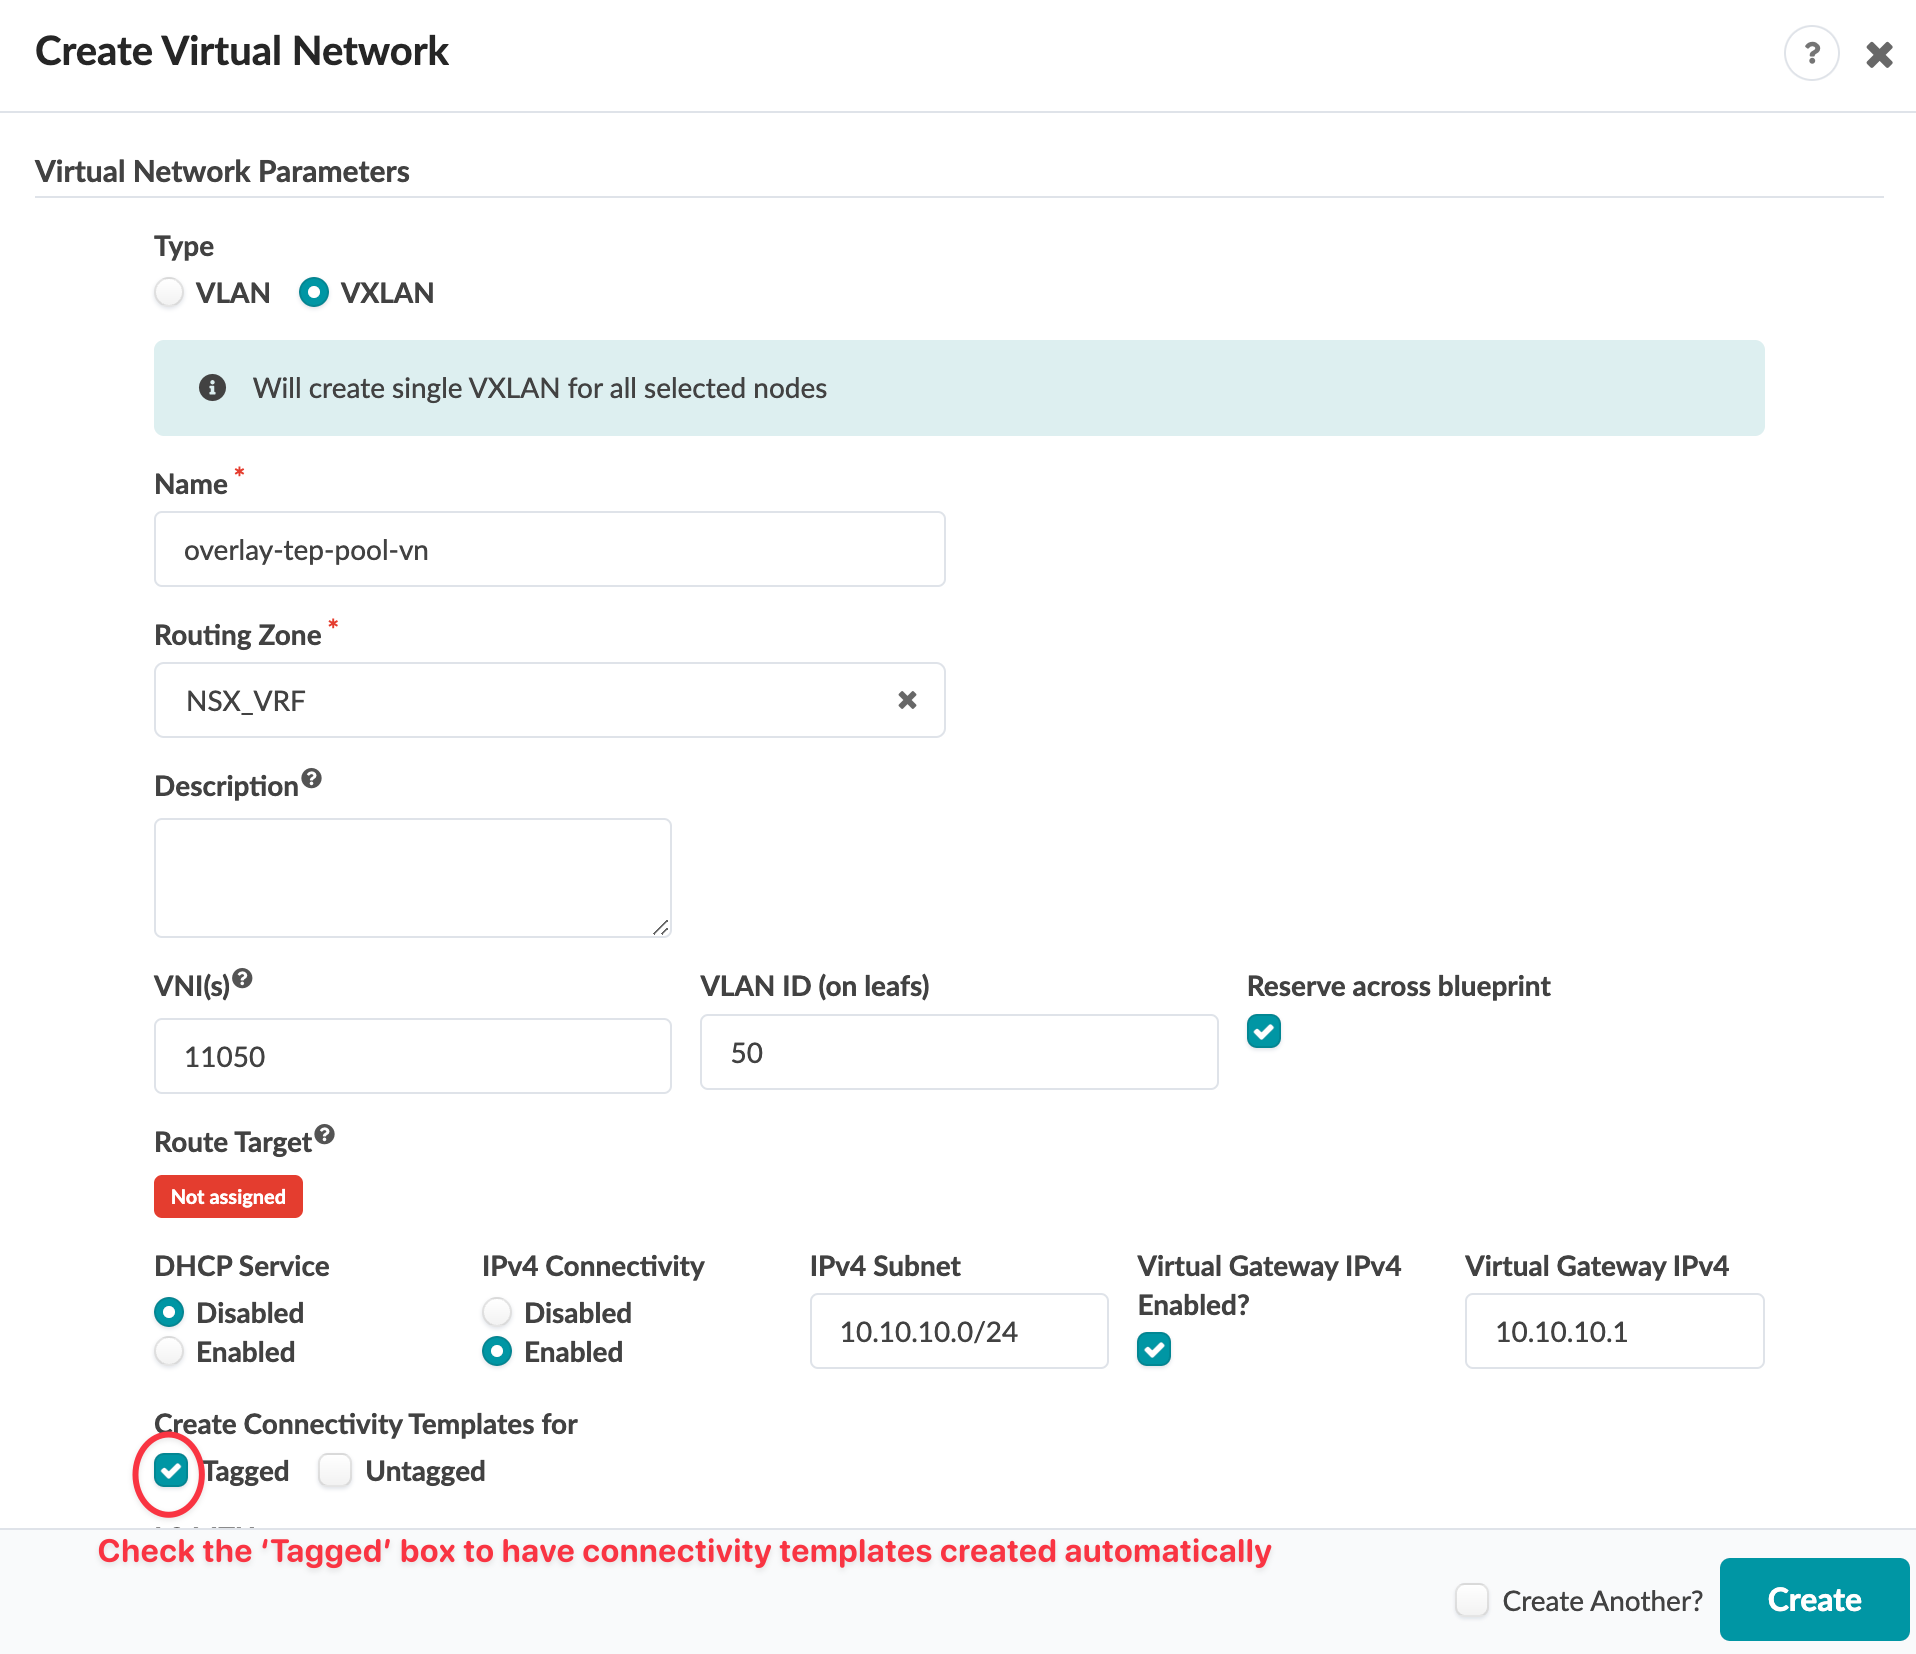Uncheck the Tagged connectivity template checkbox
This screenshot has width=1916, height=1654.
pos(171,1470)
